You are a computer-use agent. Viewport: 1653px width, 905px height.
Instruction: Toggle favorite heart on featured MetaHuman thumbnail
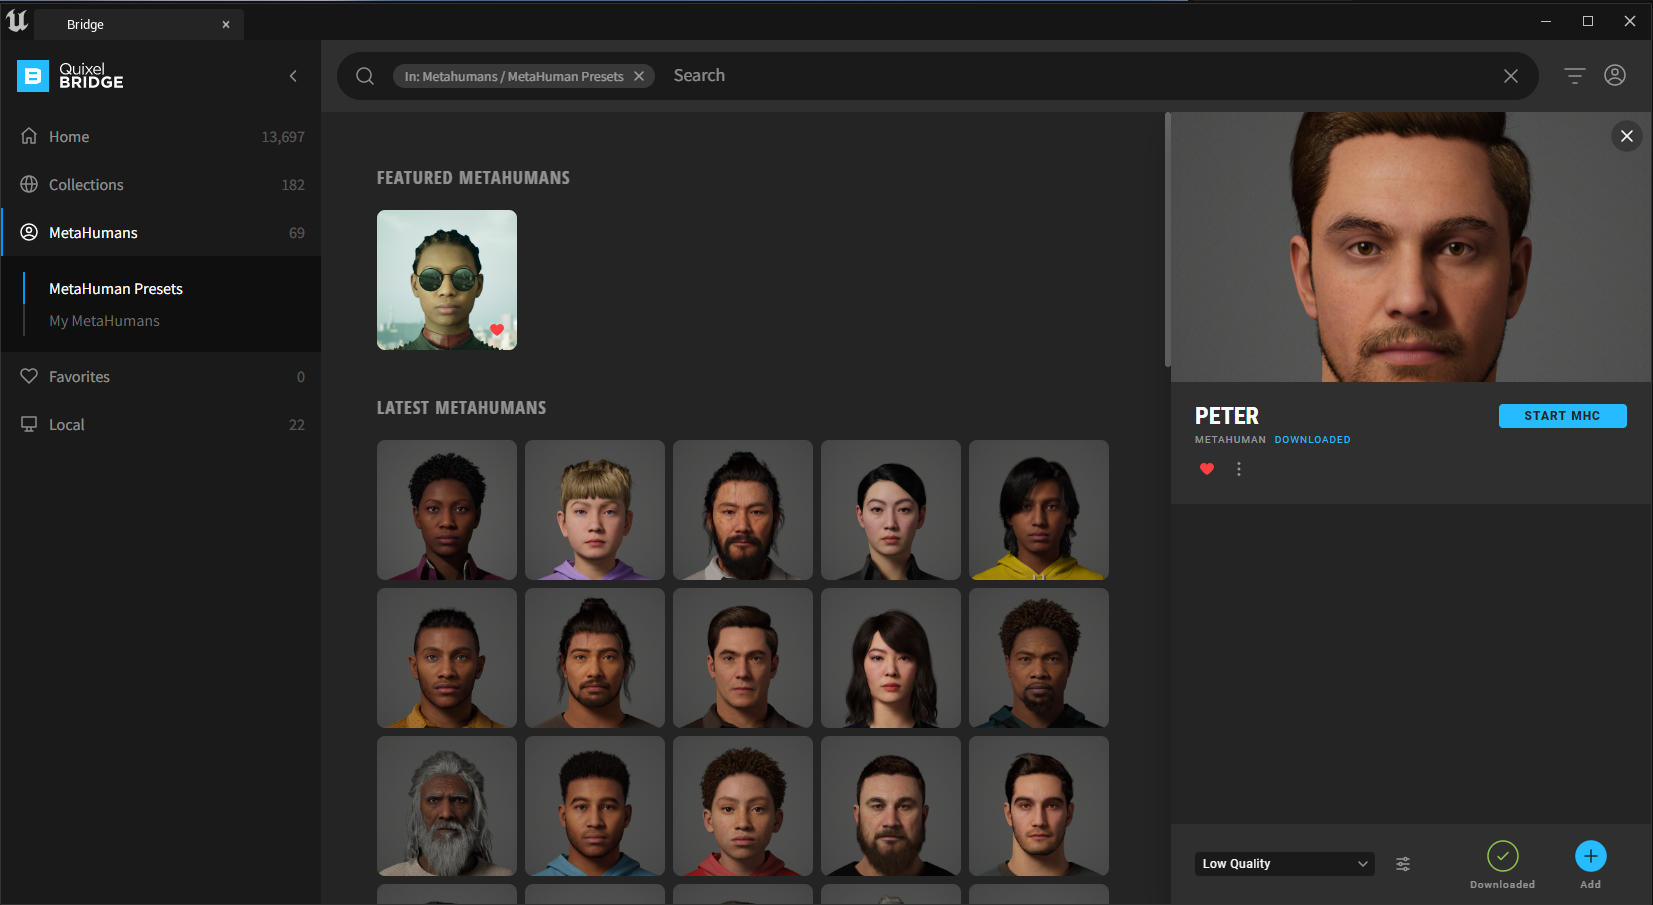pyautogui.click(x=497, y=329)
